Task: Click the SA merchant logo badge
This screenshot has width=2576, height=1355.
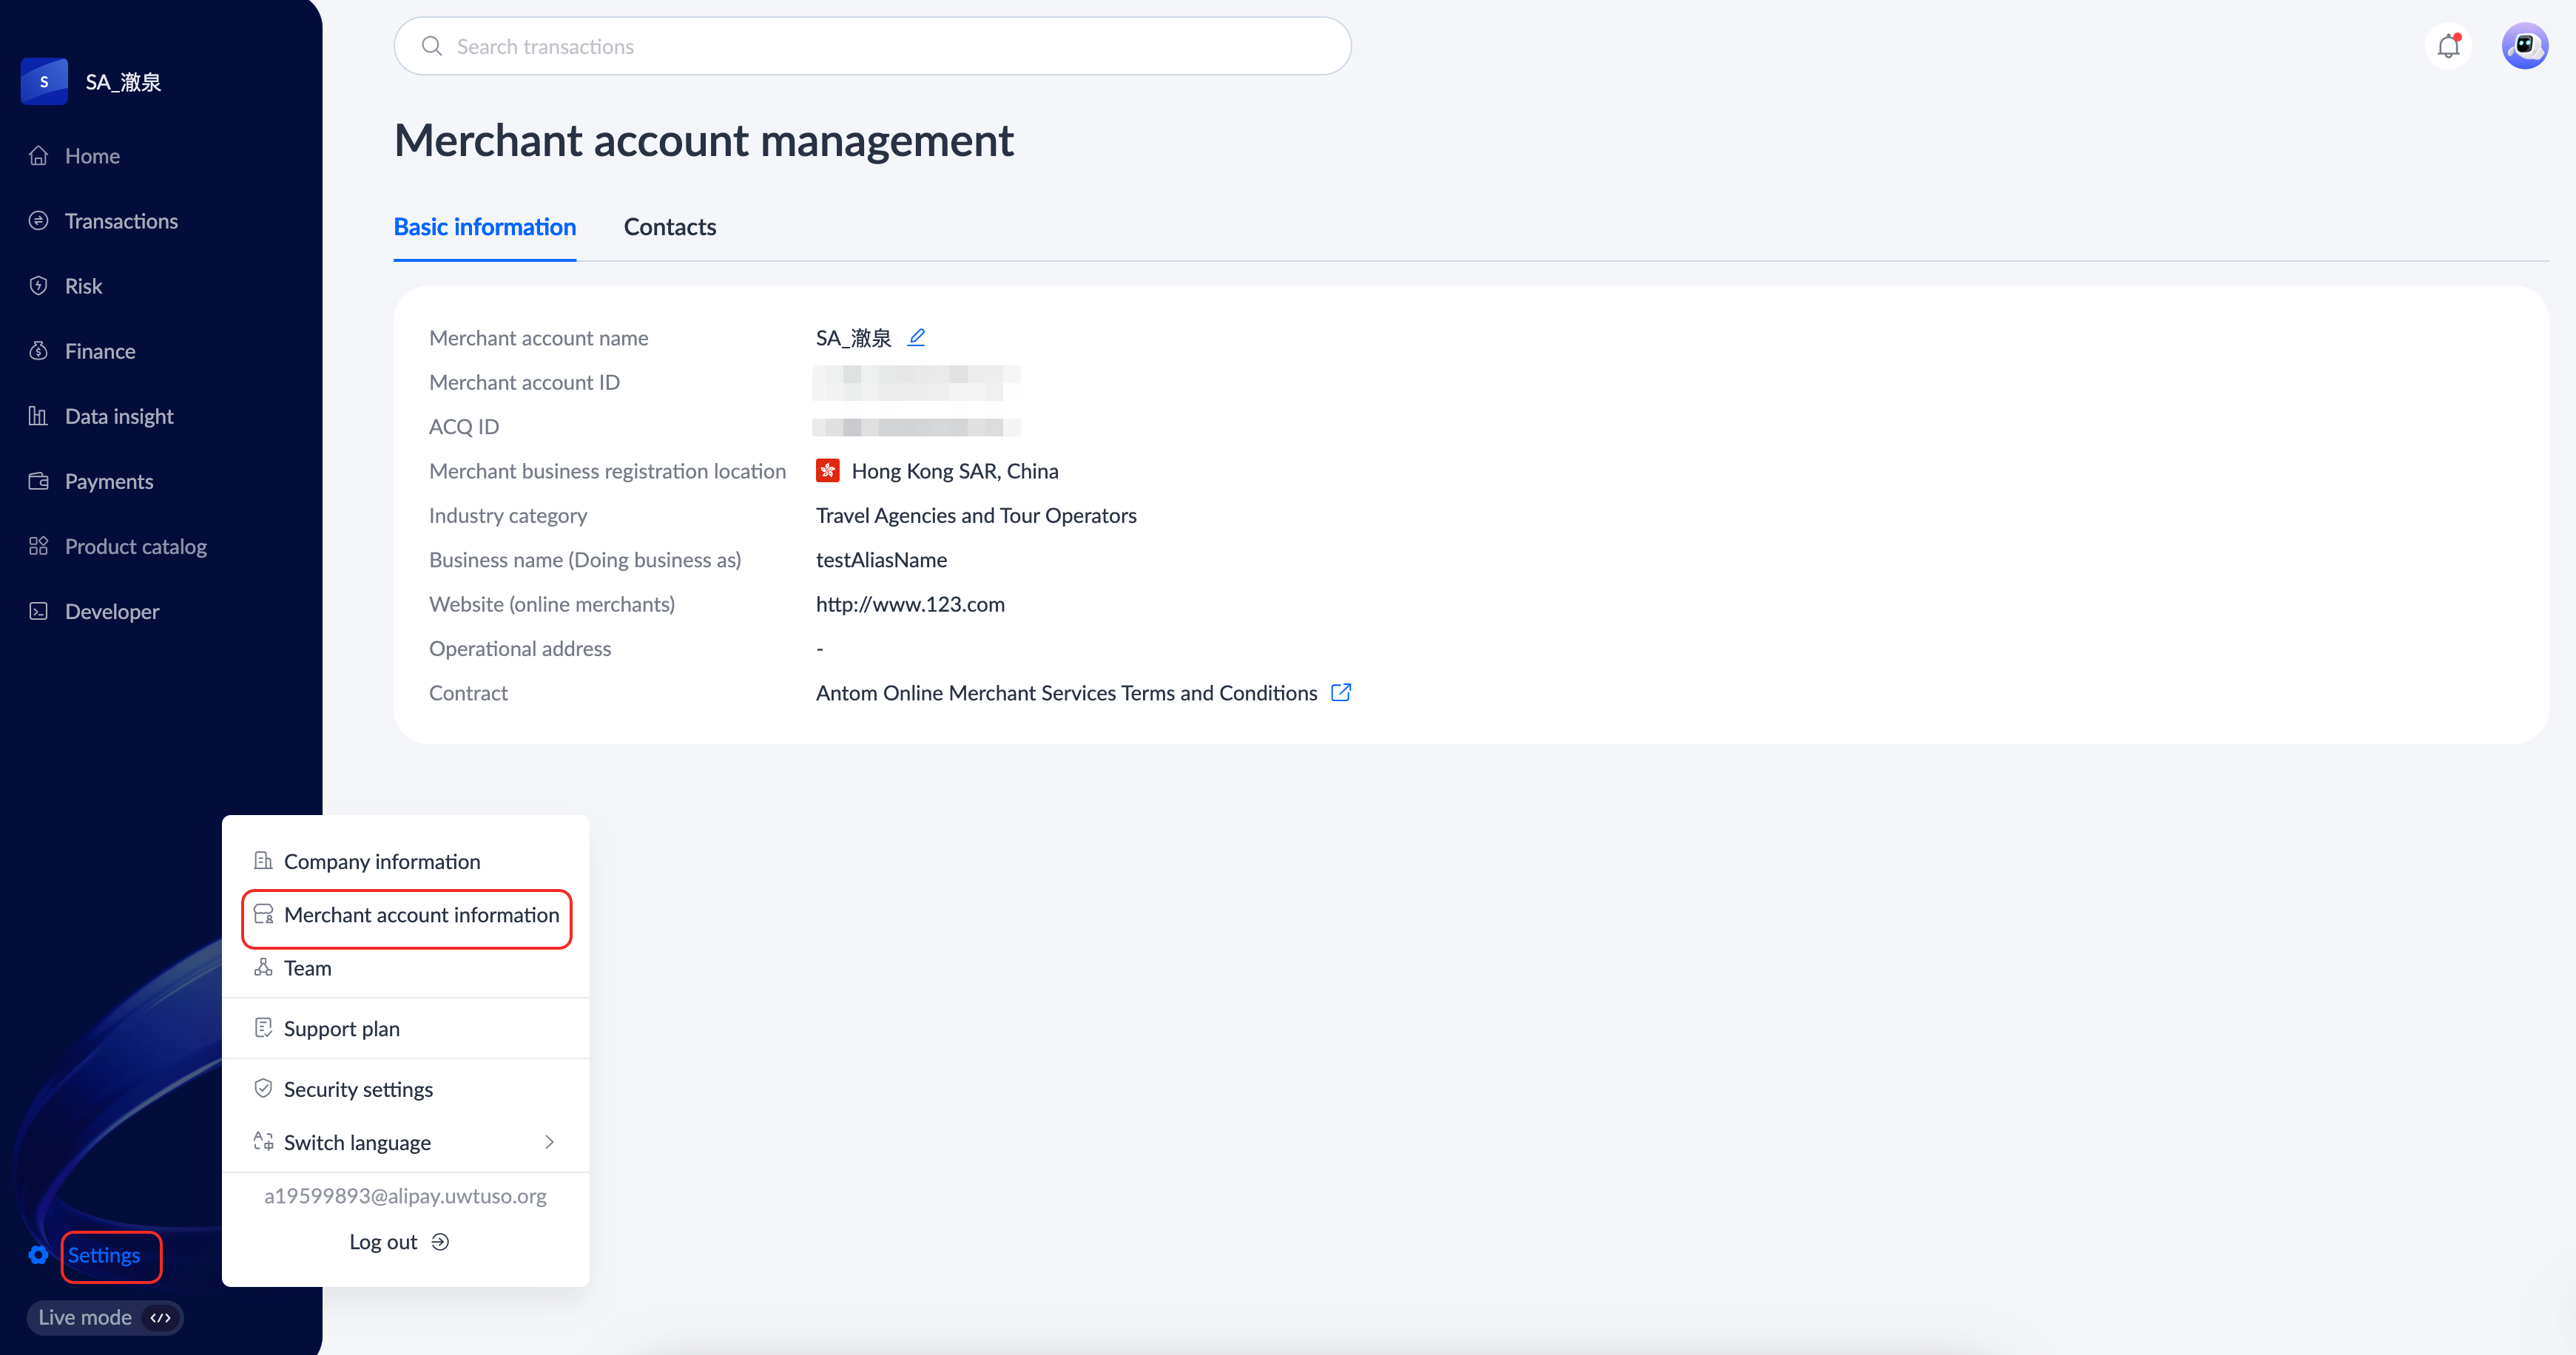Action: 44,82
